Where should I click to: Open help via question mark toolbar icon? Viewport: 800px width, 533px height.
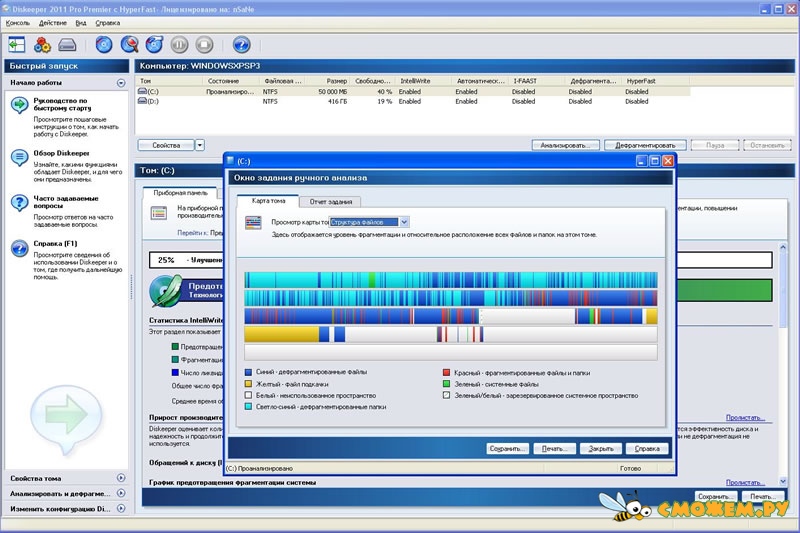(241, 45)
